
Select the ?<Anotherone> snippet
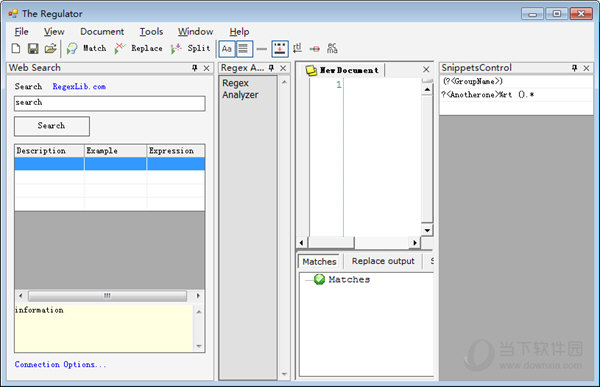pos(487,95)
